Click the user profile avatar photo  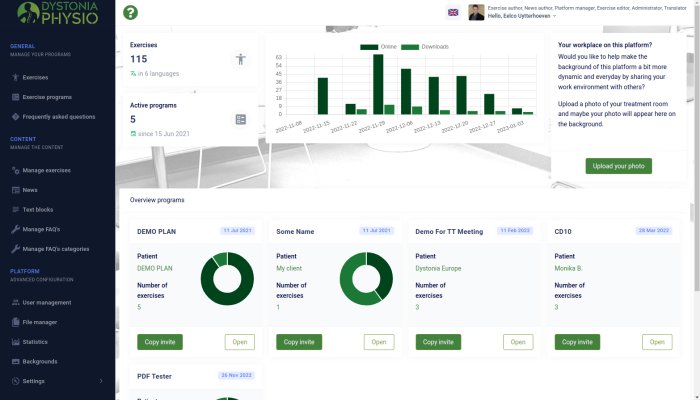(x=476, y=12)
